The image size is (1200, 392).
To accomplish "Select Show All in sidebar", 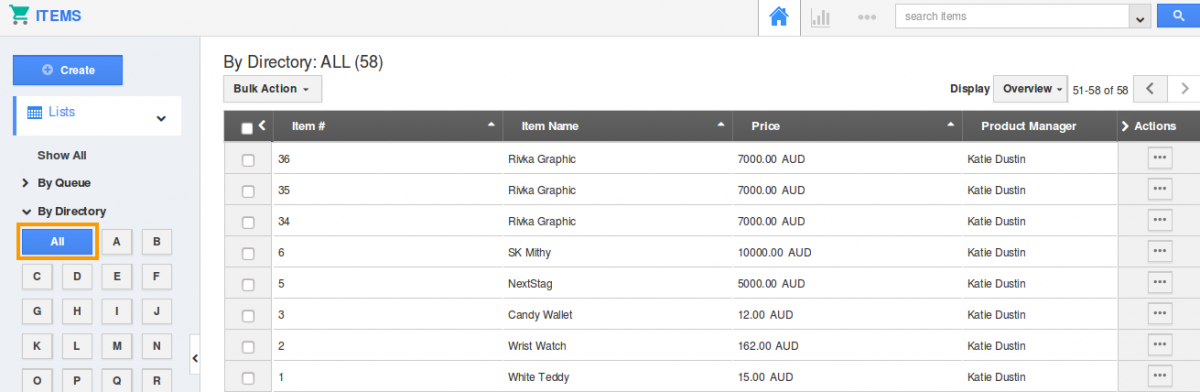I will point(62,155).
